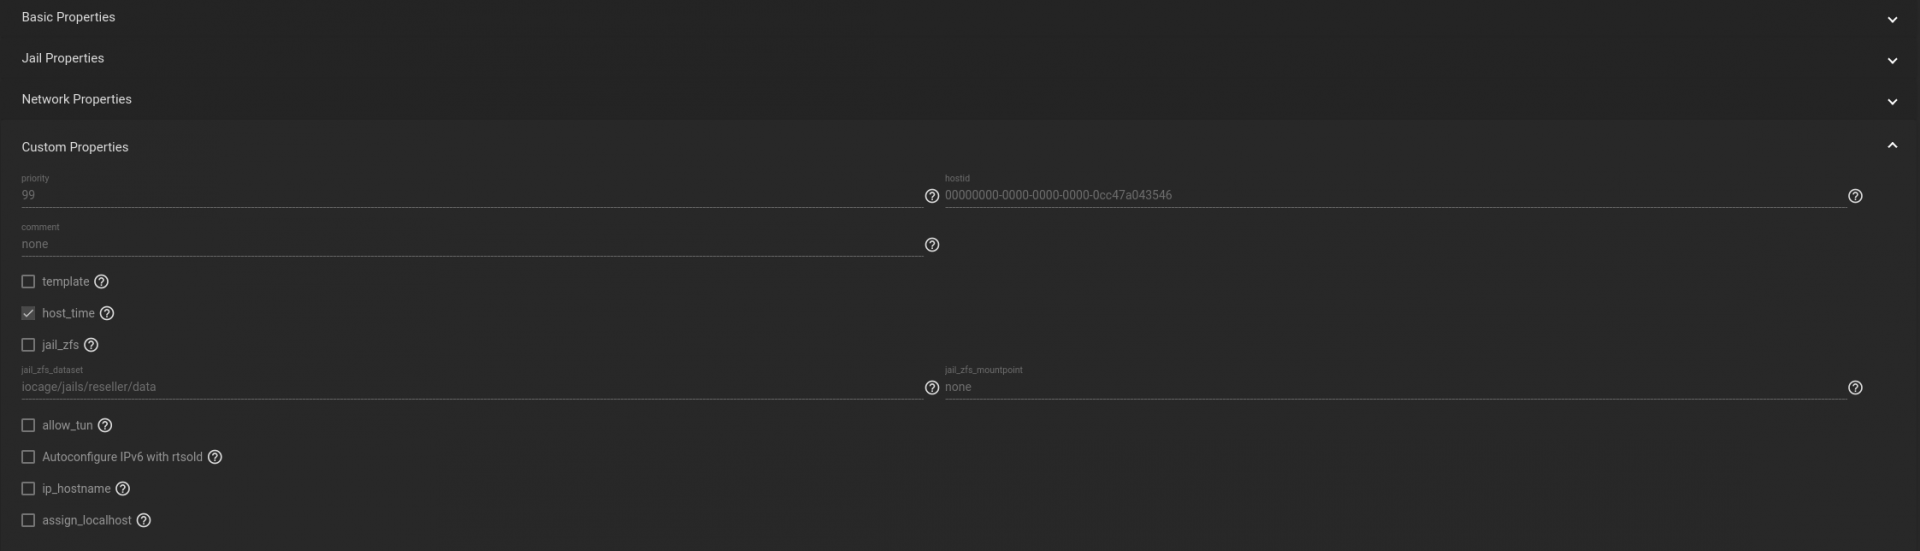This screenshot has height=551, width=1920.
Task: Click help icon next to template
Action: coord(101,282)
